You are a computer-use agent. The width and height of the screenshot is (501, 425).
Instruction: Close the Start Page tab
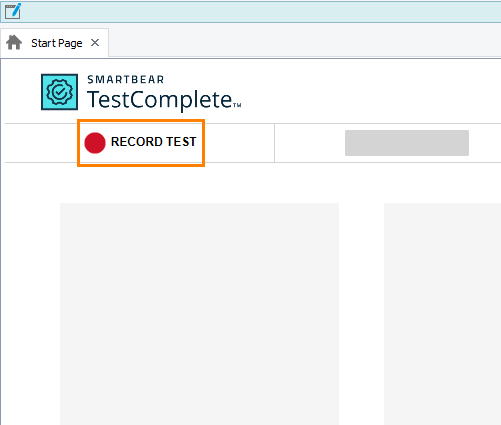click(95, 43)
